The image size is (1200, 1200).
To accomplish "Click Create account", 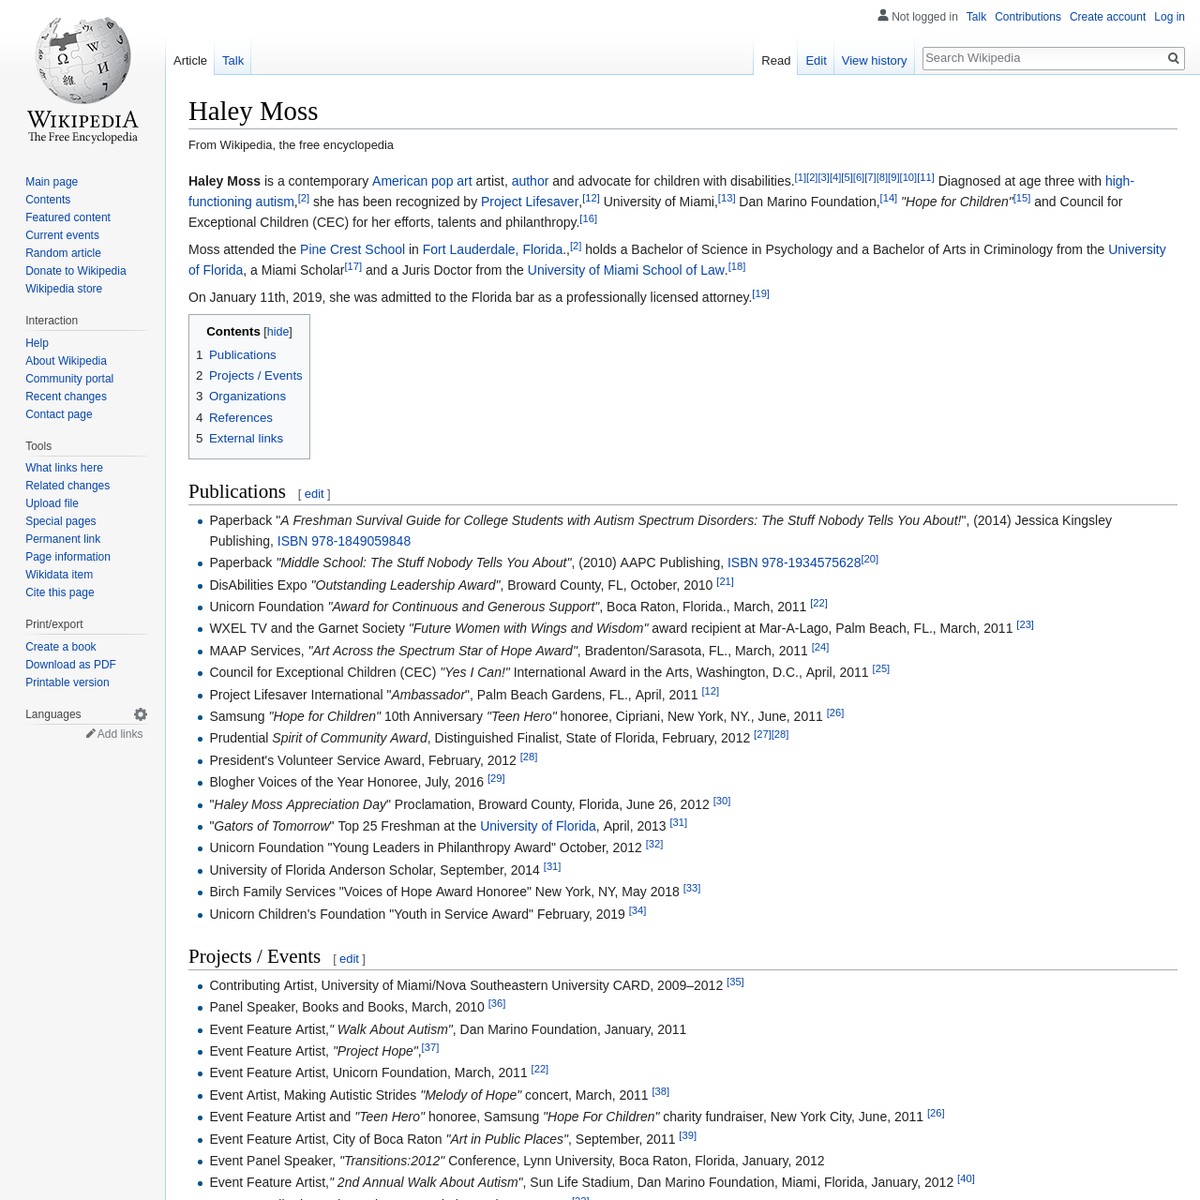I will pyautogui.click(x=1107, y=16).
